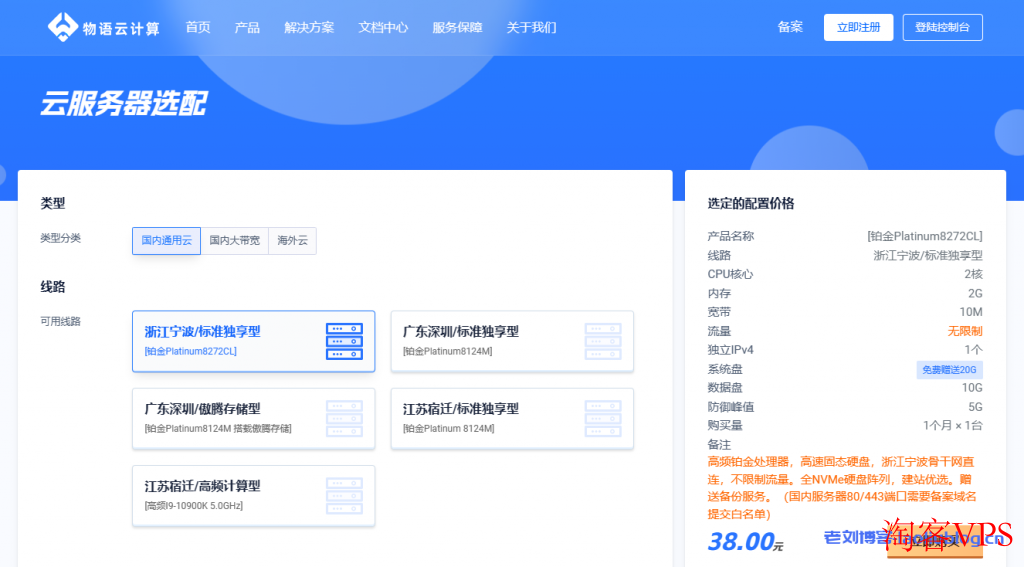Click the 物语云计算 logo icon
Image resolution: width=1024 pixels, height=567 pixels.
[x=63, y=27]
